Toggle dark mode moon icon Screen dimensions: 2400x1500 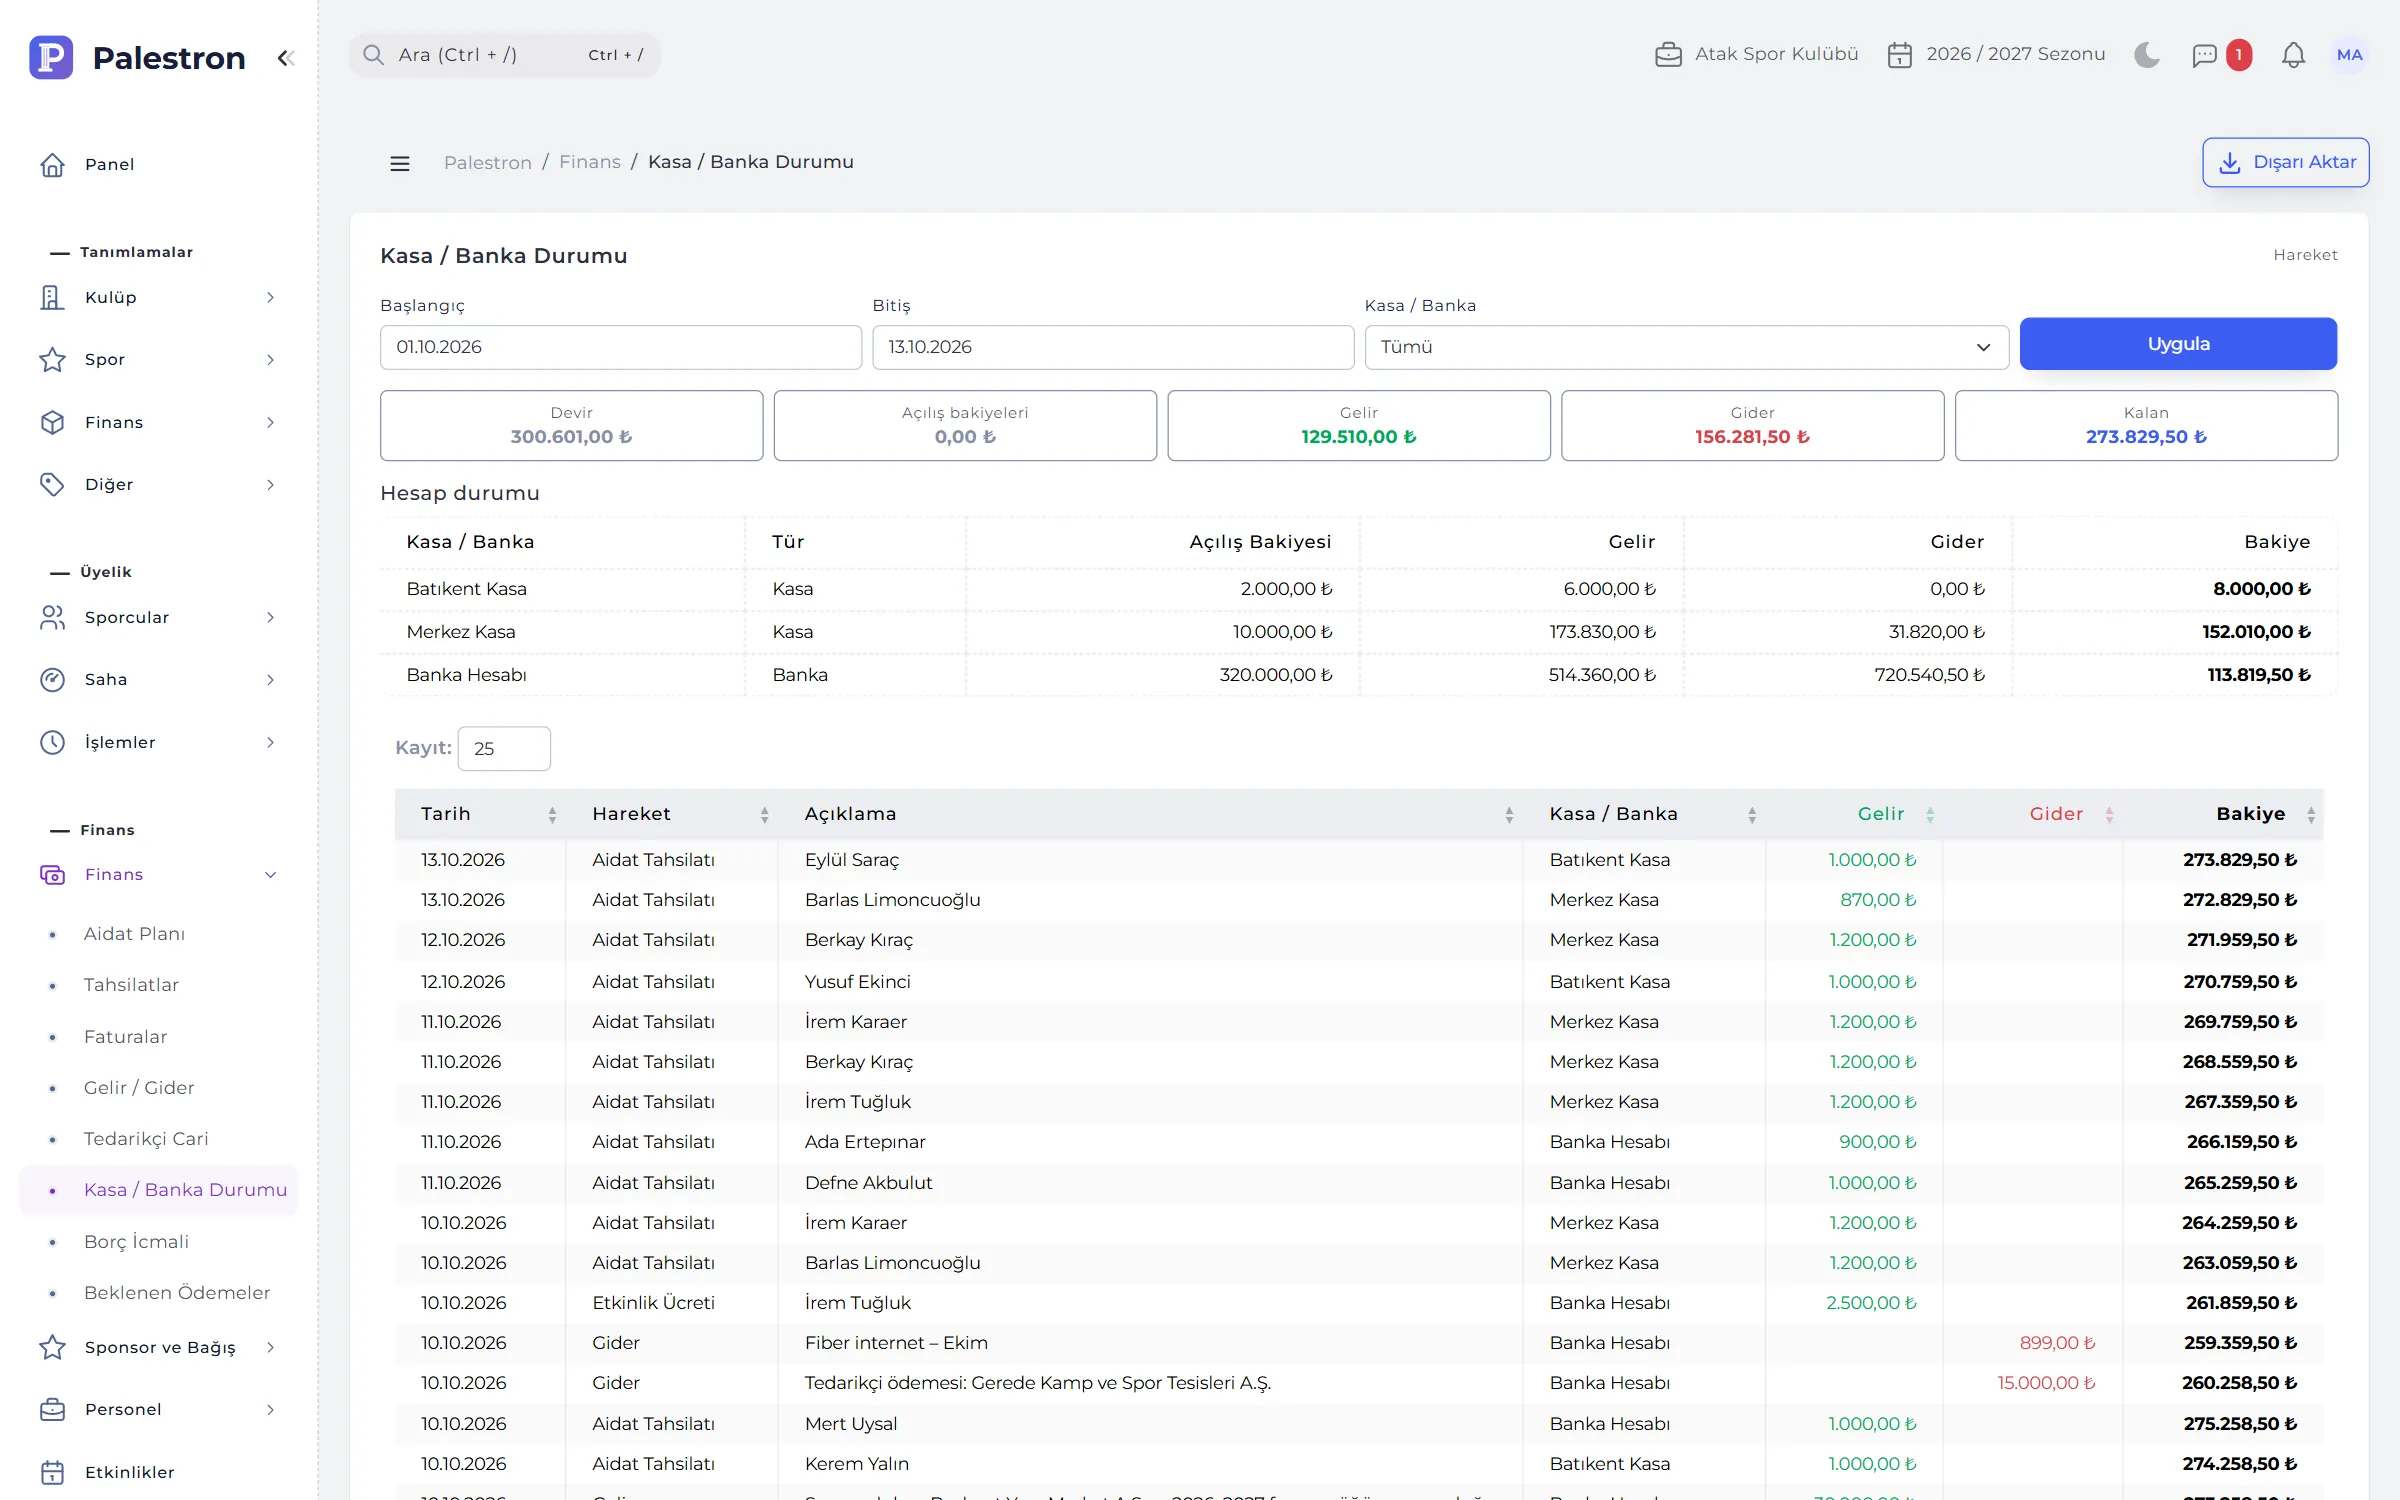[2147, 55]
